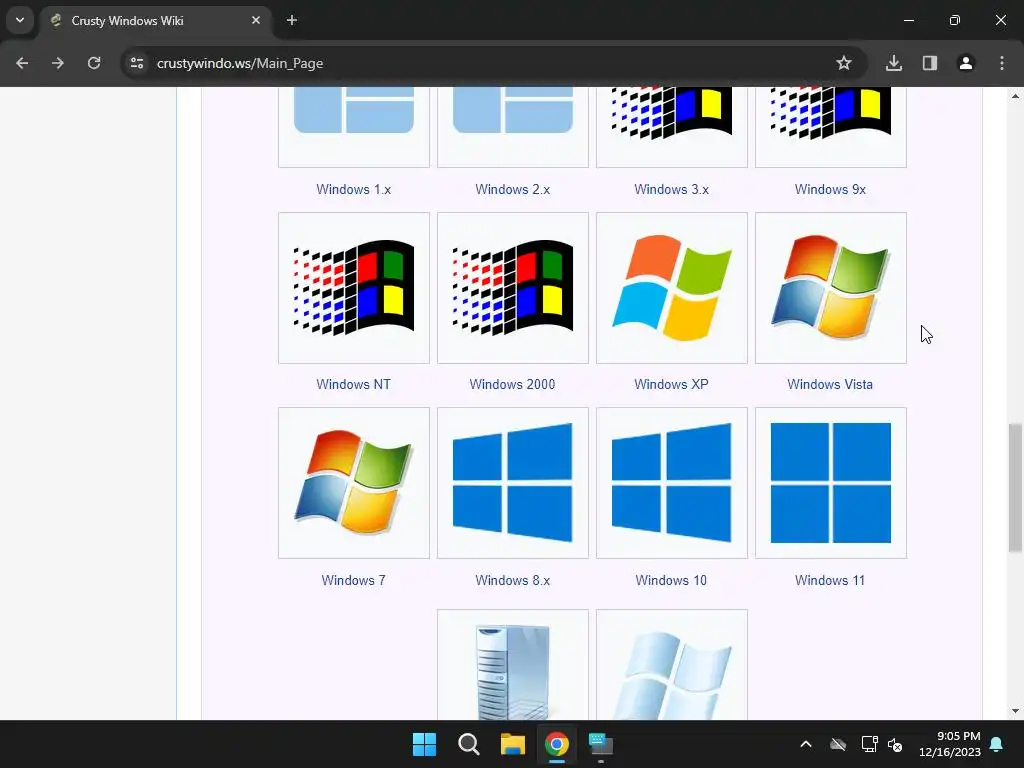The width and height of the screenshot is (1024, 768).
Task: Open Chrome's three-dot menu
Action: point(1002,63)
